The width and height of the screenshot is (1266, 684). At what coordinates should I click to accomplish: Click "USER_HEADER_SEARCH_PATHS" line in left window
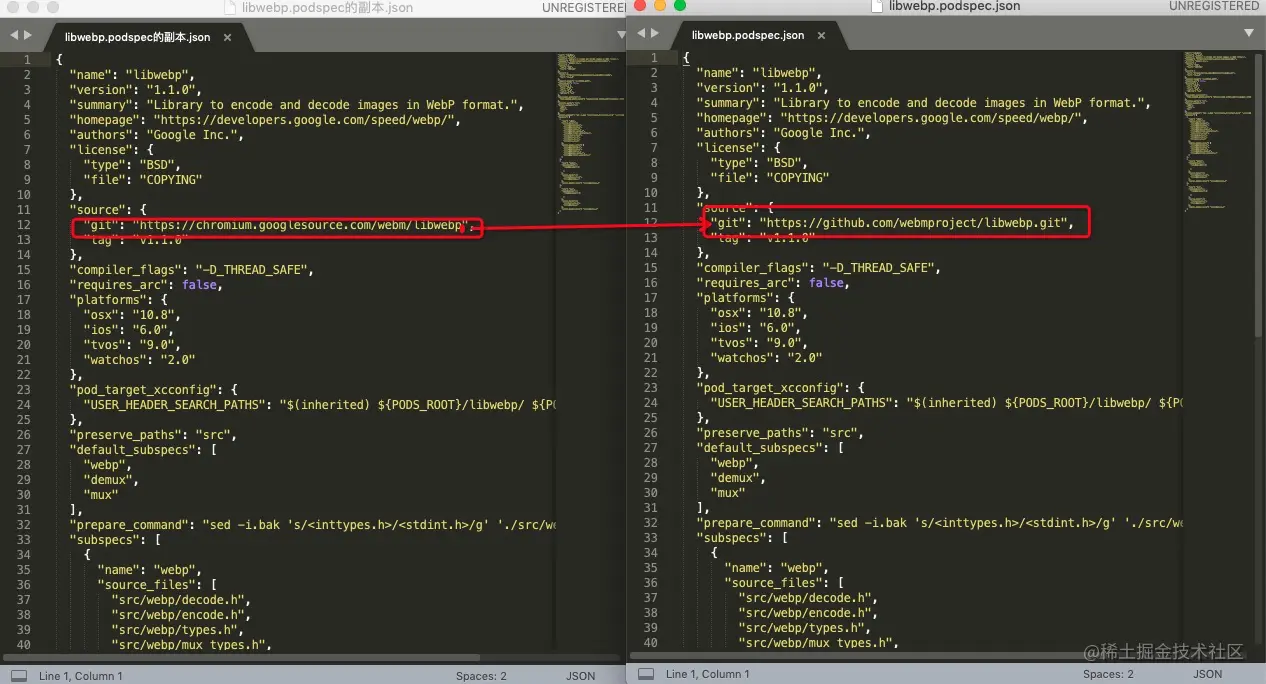(320, 404)
